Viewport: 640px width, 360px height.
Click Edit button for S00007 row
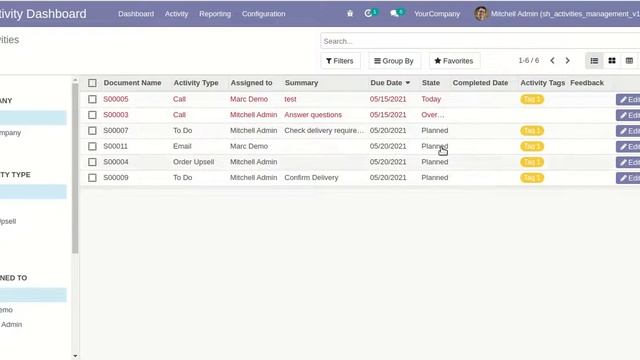628,131
